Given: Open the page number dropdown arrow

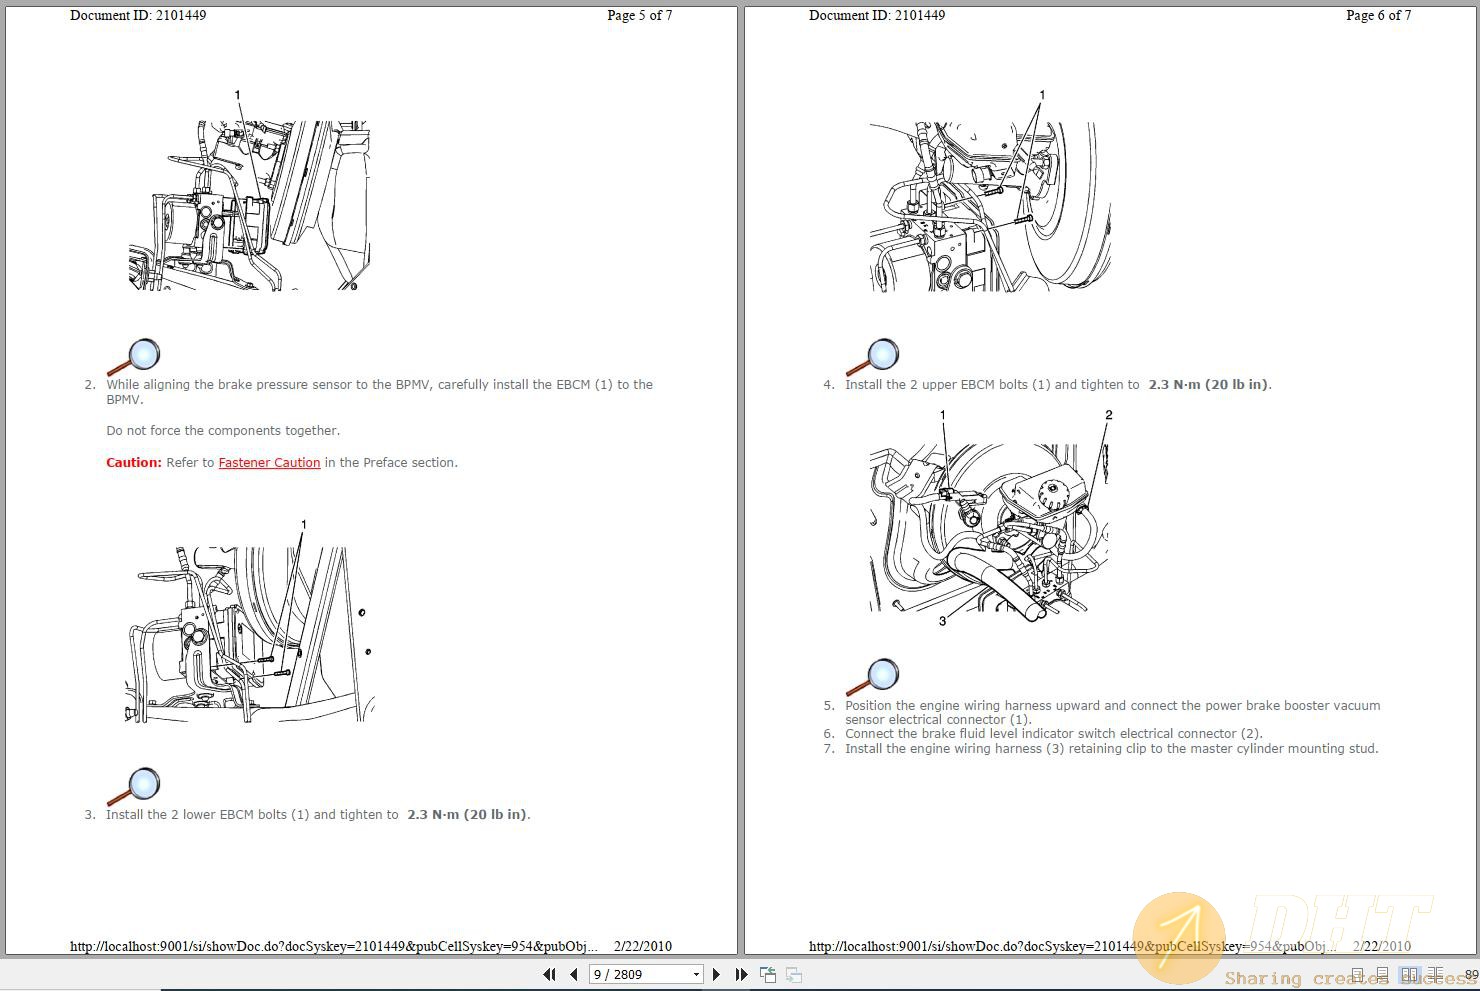Looking at the screenshot, I should coord(696,974).
